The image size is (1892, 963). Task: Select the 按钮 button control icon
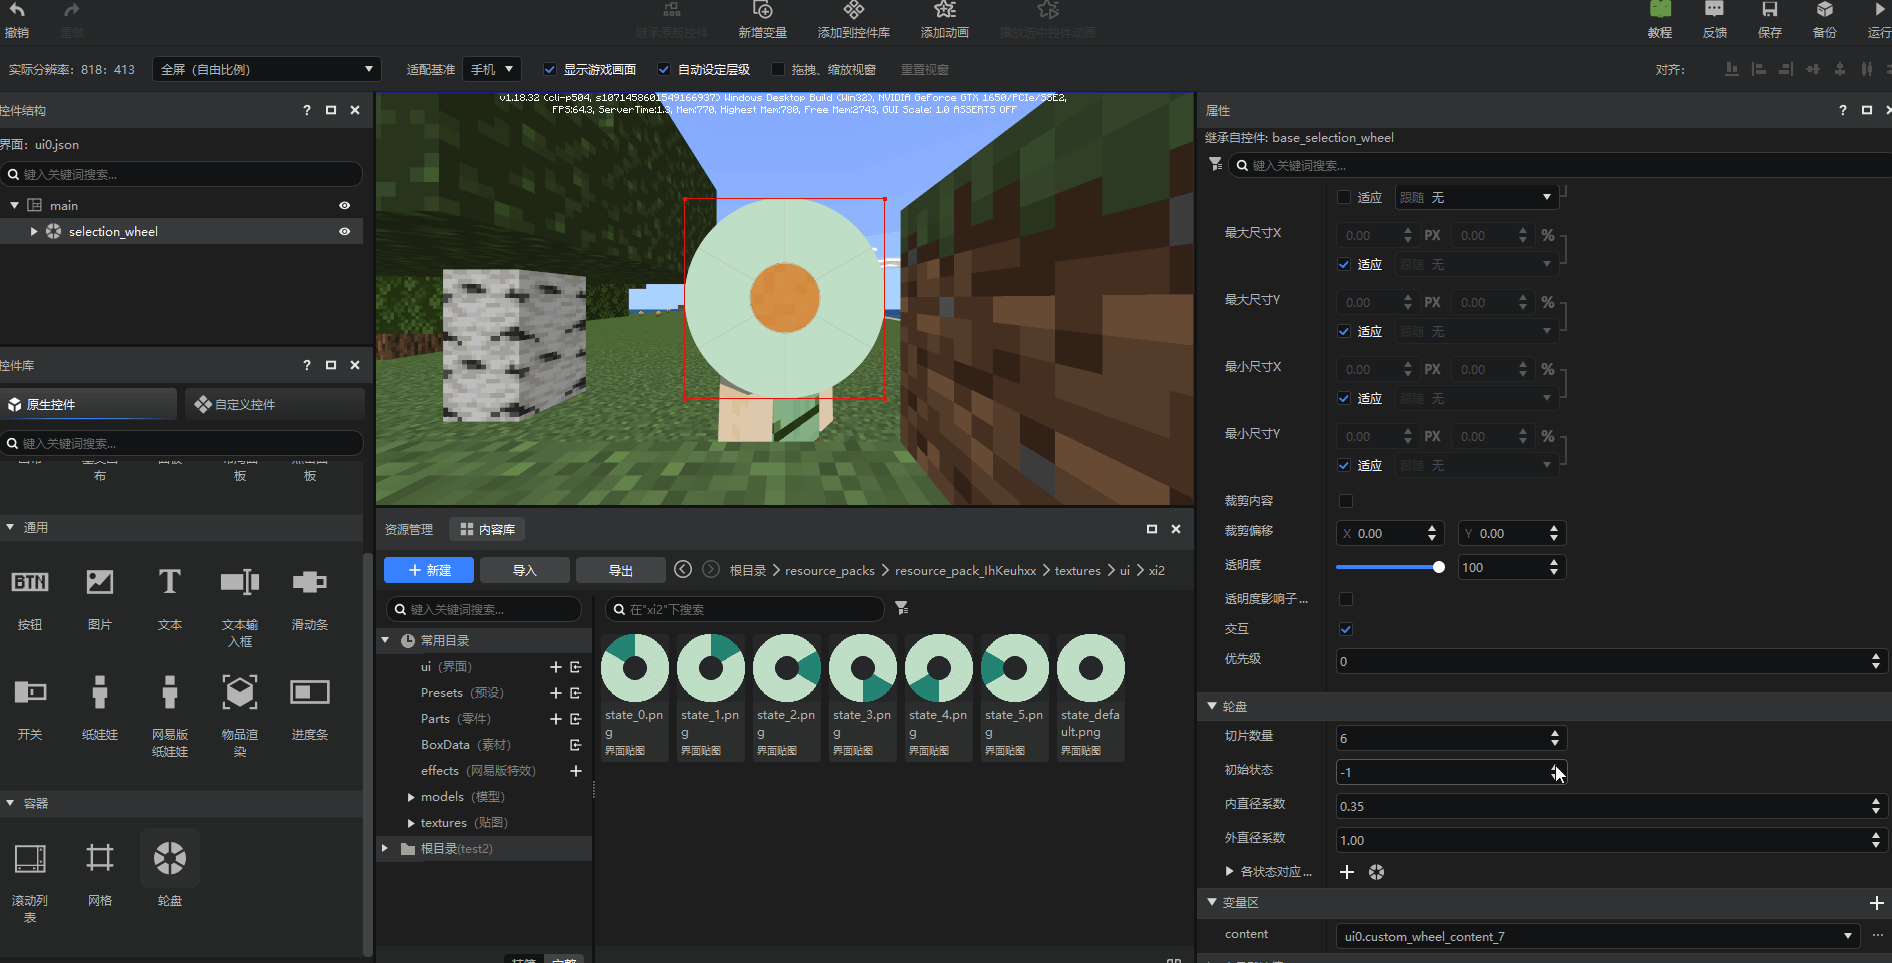click(x=30, y=582)
